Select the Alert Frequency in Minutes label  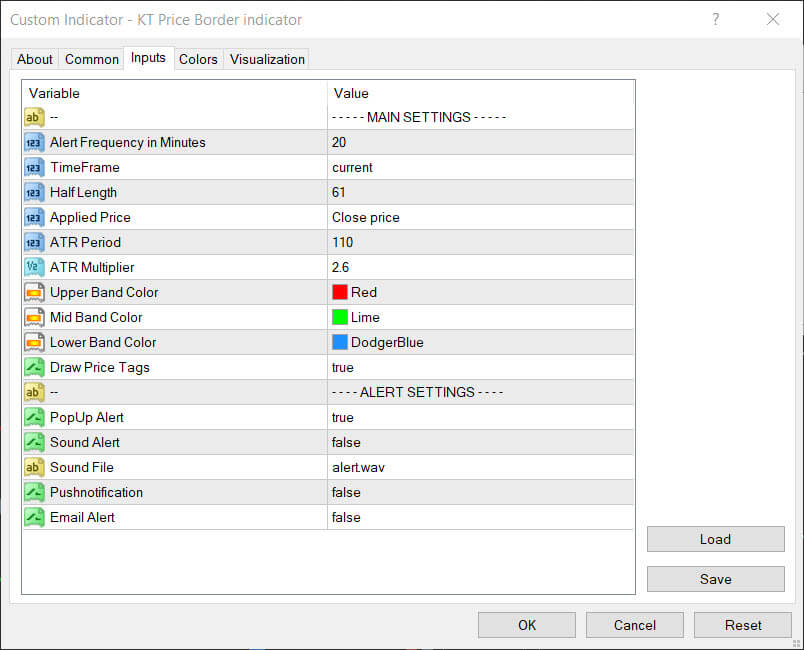coord(128,143)
